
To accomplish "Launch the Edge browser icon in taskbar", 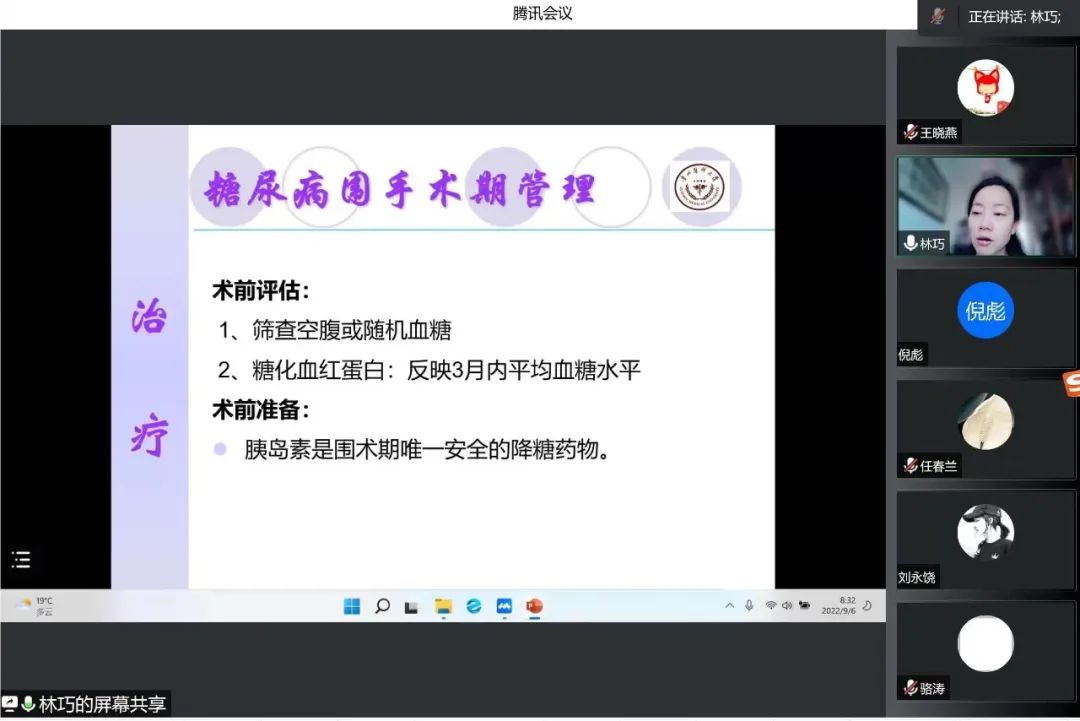I will point(473,606).
